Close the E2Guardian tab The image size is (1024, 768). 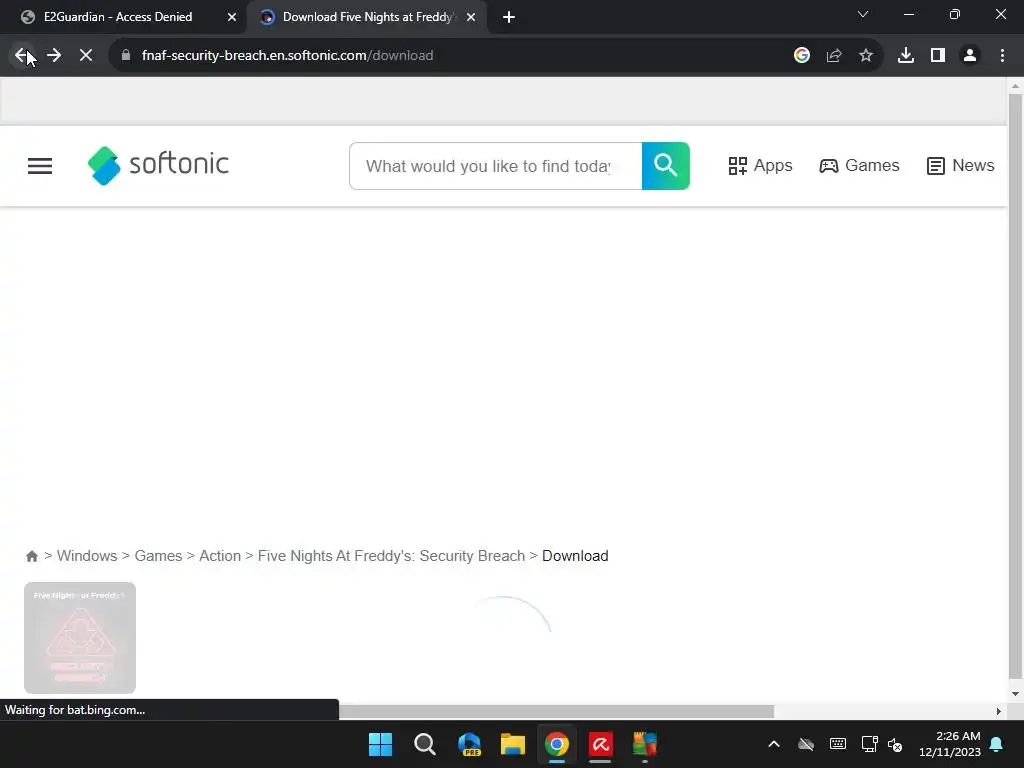coord(232,17)
